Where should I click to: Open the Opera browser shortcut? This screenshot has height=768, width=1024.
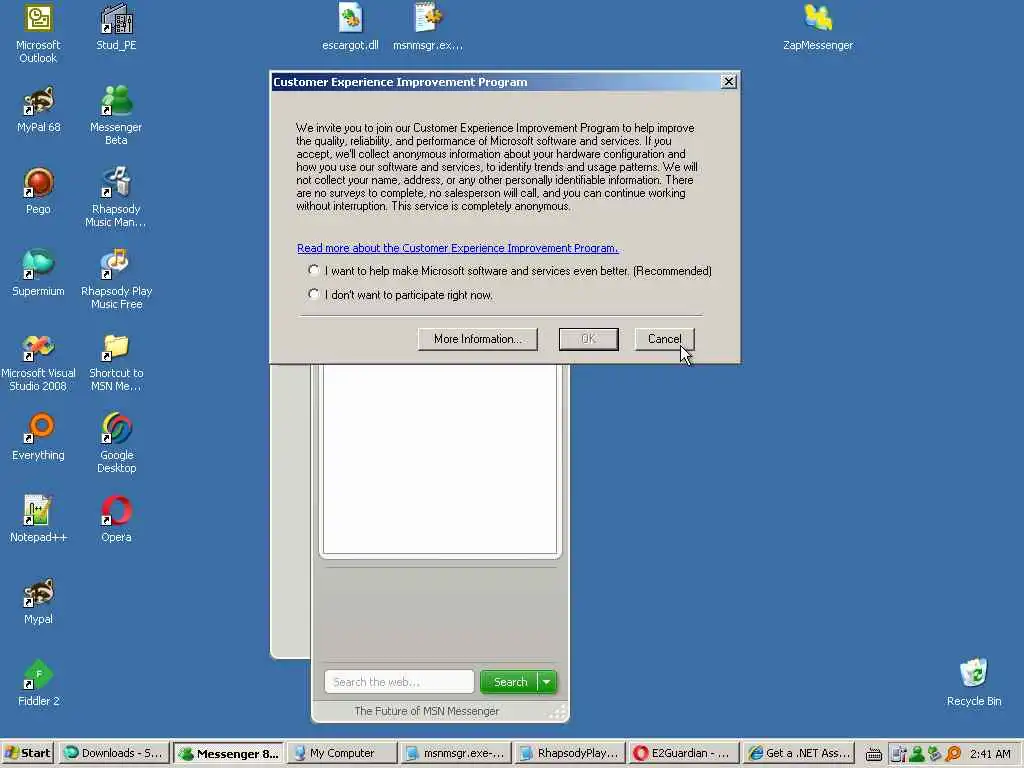click(116, 520)
